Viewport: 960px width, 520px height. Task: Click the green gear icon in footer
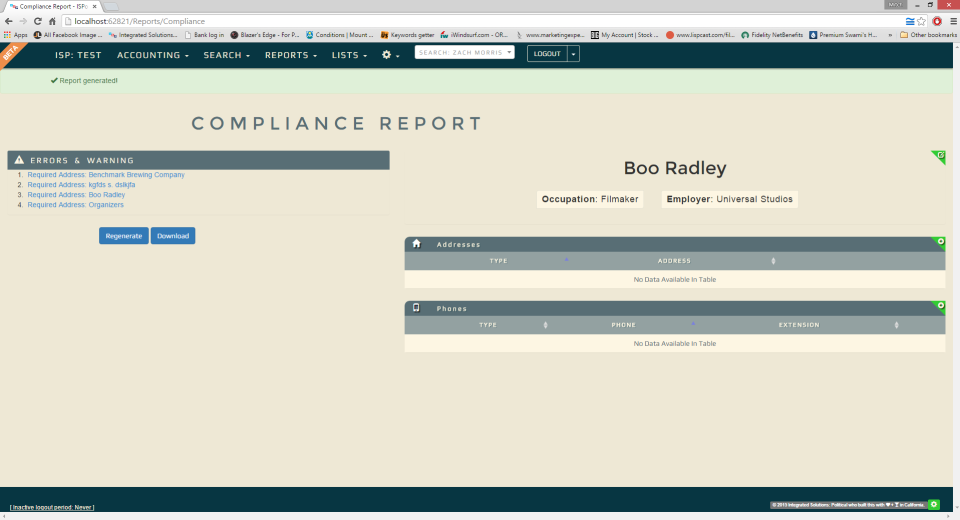[x=934, y=505]
